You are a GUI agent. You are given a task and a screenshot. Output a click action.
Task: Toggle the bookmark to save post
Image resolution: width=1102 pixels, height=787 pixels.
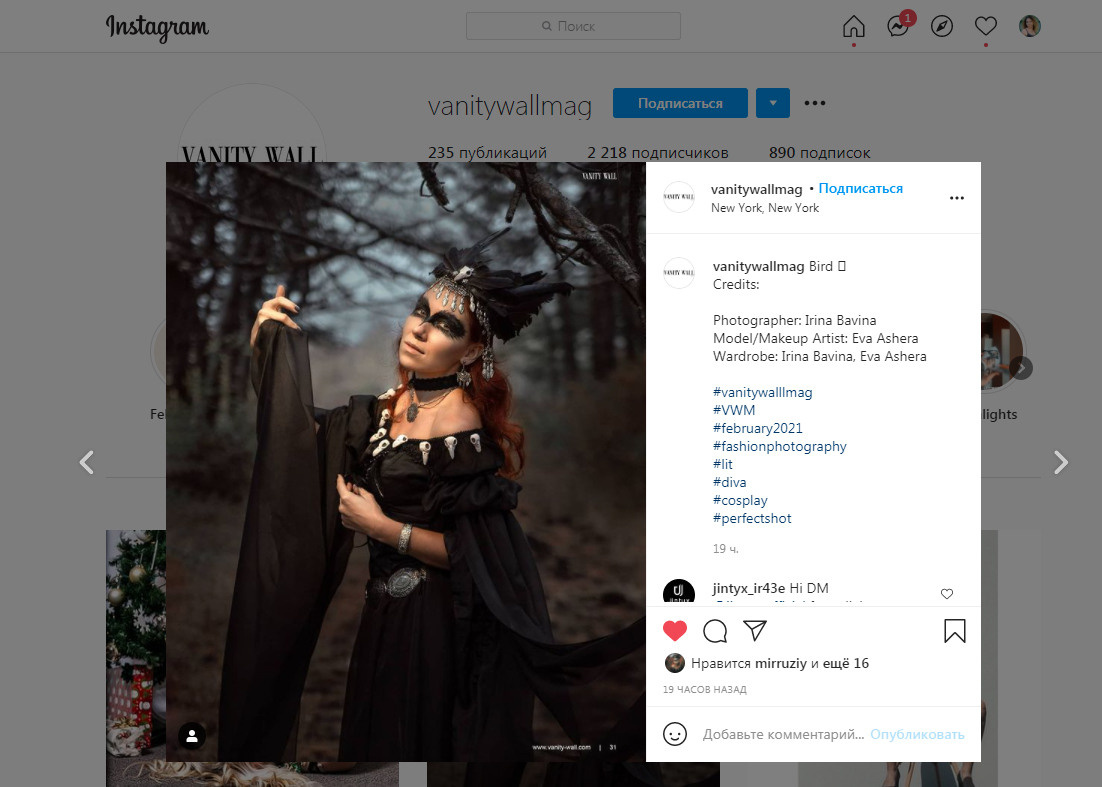955,631
